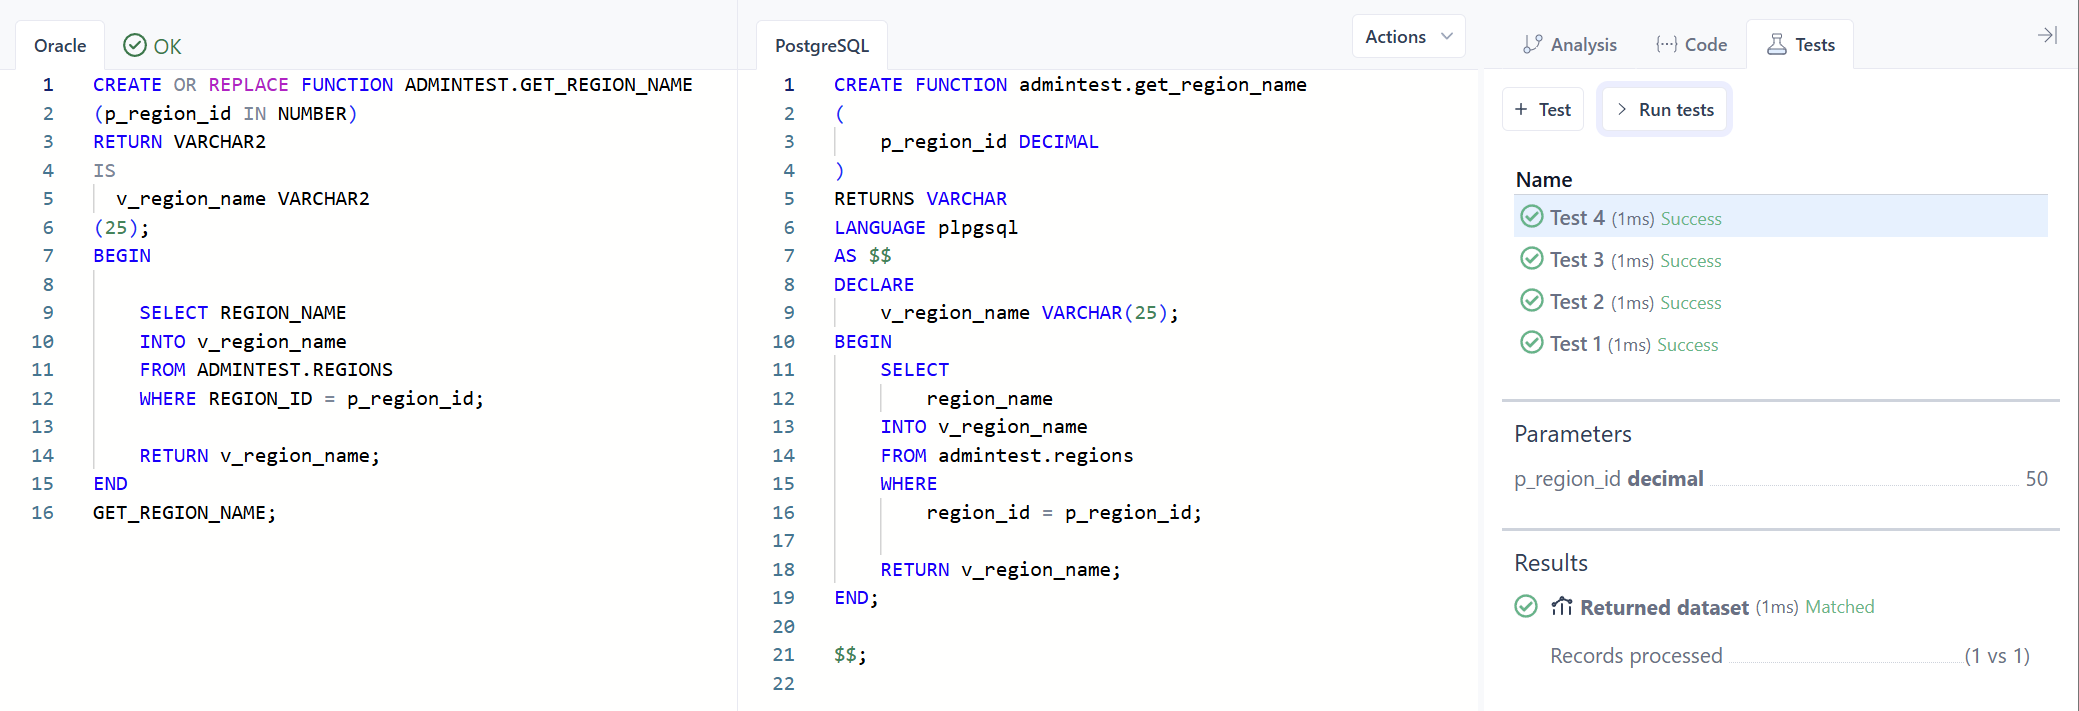Switch to the Code tab
Viewport: 2079px width, 711px height.
point(1691,45)
